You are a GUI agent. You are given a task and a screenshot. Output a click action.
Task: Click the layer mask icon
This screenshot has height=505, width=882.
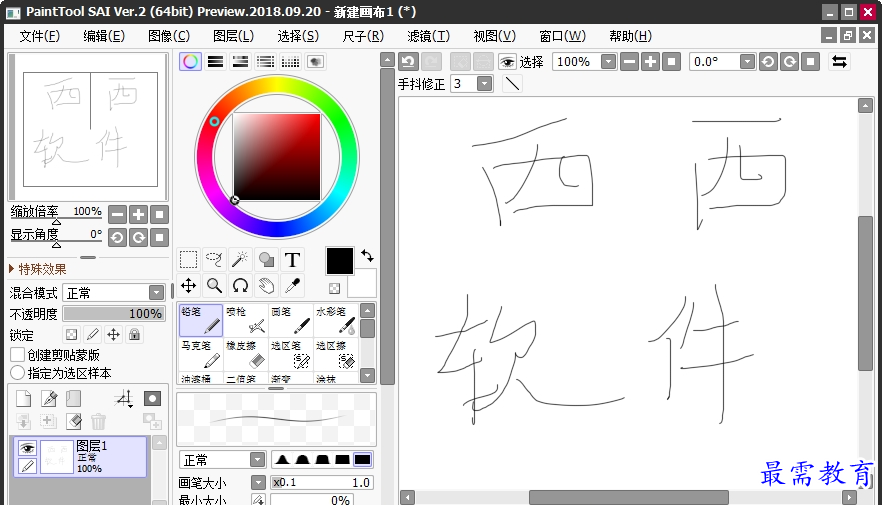tap(152, 399)
